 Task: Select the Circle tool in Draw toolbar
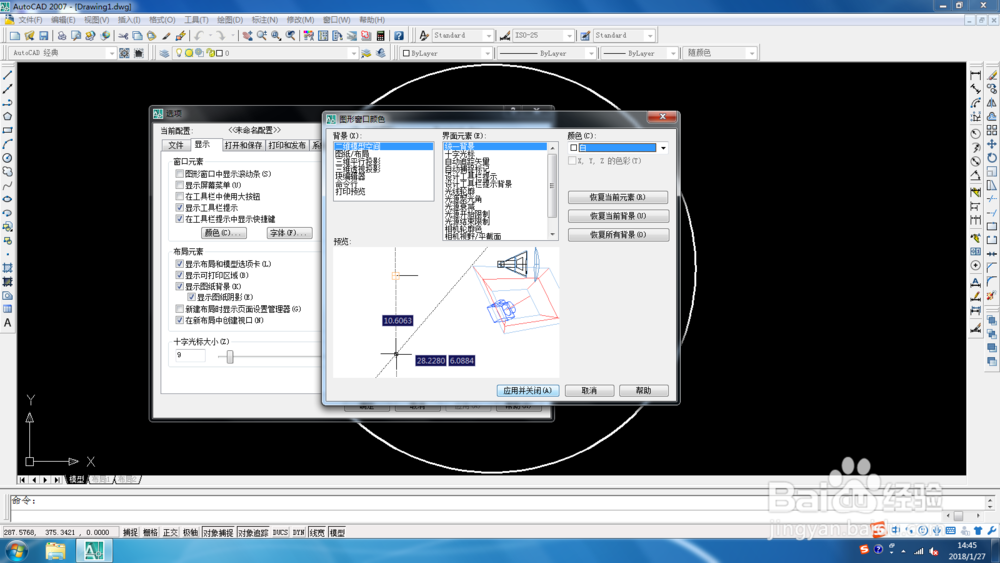tap(8, 157)
